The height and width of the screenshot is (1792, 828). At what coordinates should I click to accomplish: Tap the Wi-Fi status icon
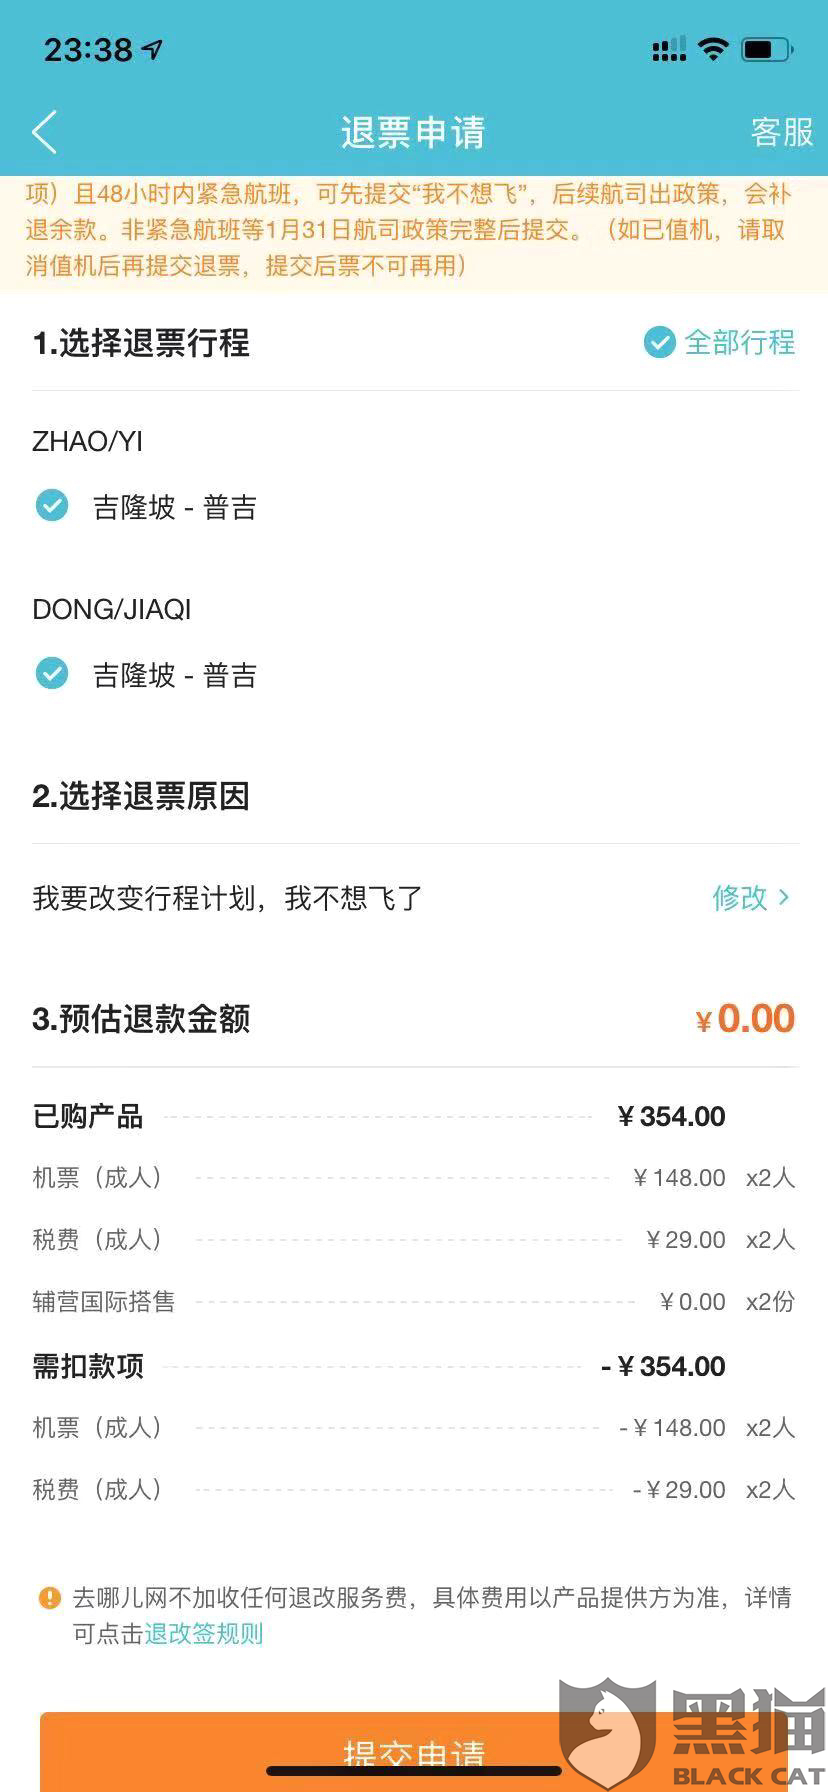713,48
